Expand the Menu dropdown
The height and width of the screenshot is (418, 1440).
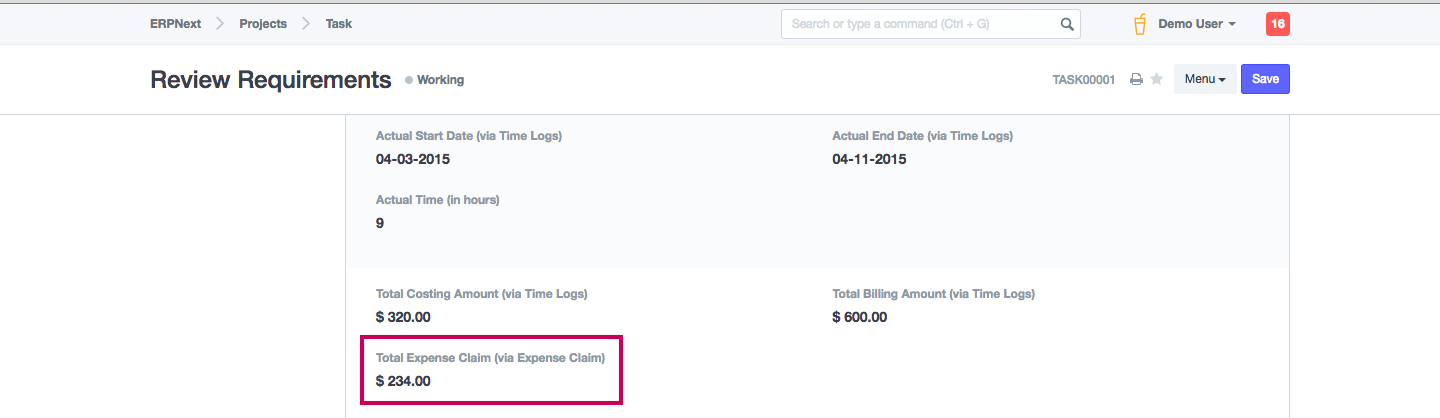tap(1204, 79)
